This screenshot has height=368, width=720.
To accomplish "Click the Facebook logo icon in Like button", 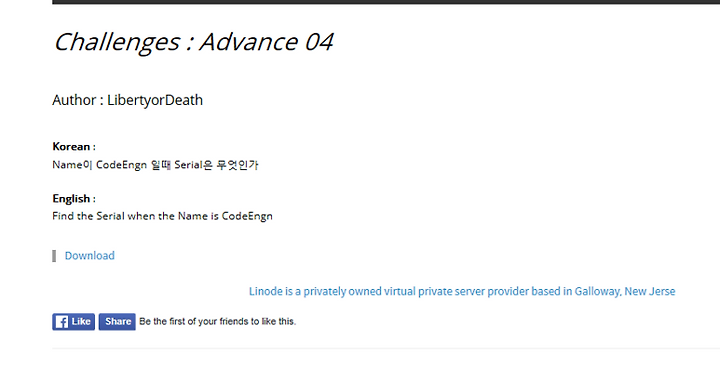I will point(62,322).
